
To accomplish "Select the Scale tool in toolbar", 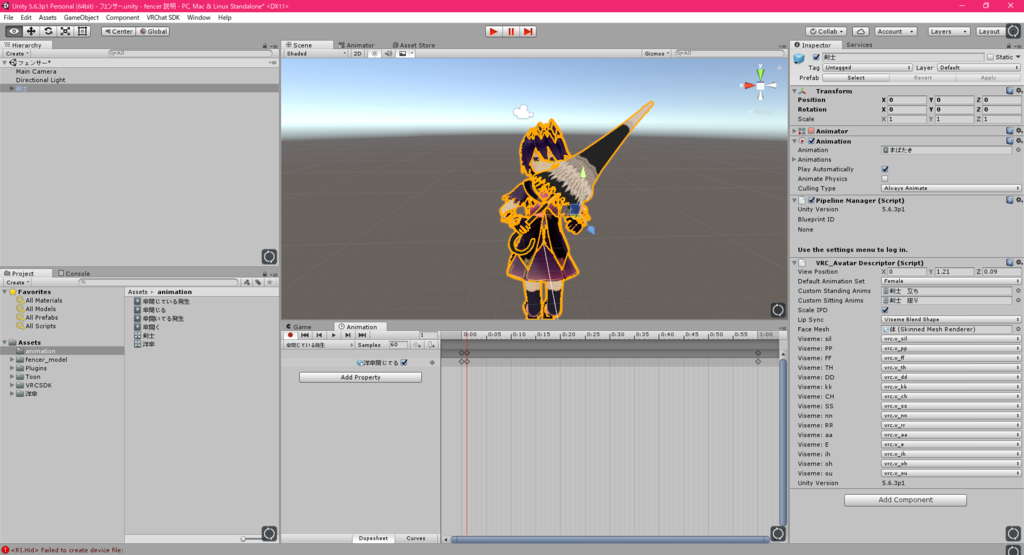I will [65, 31].
